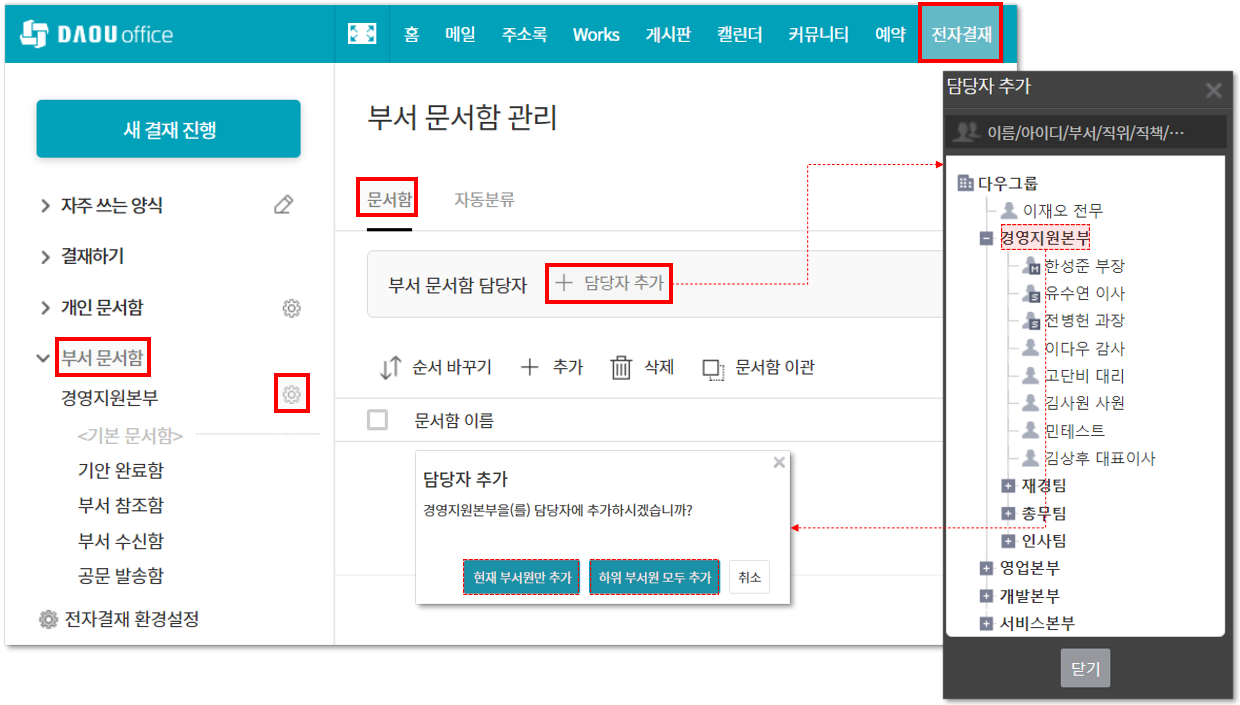Click the pencil edit icon beside 자주 쓰는 양식
This screenshot has height=705, width=1240.
coord(283,205)
